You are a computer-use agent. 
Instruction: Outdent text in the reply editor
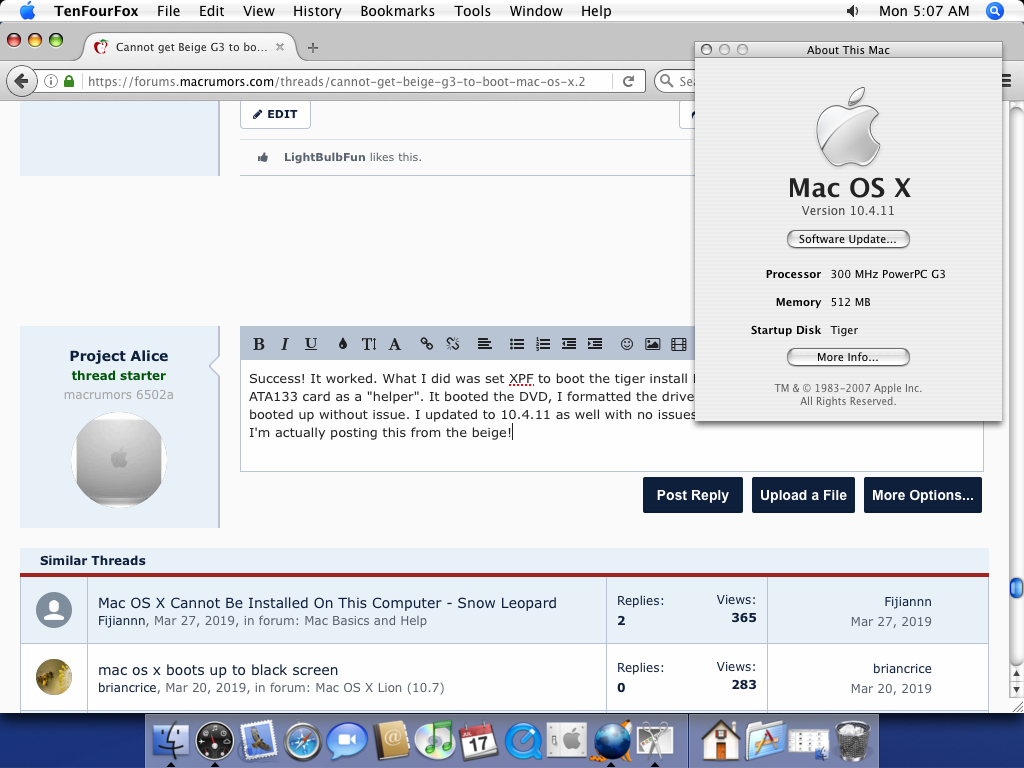click(x=569, y=344)
